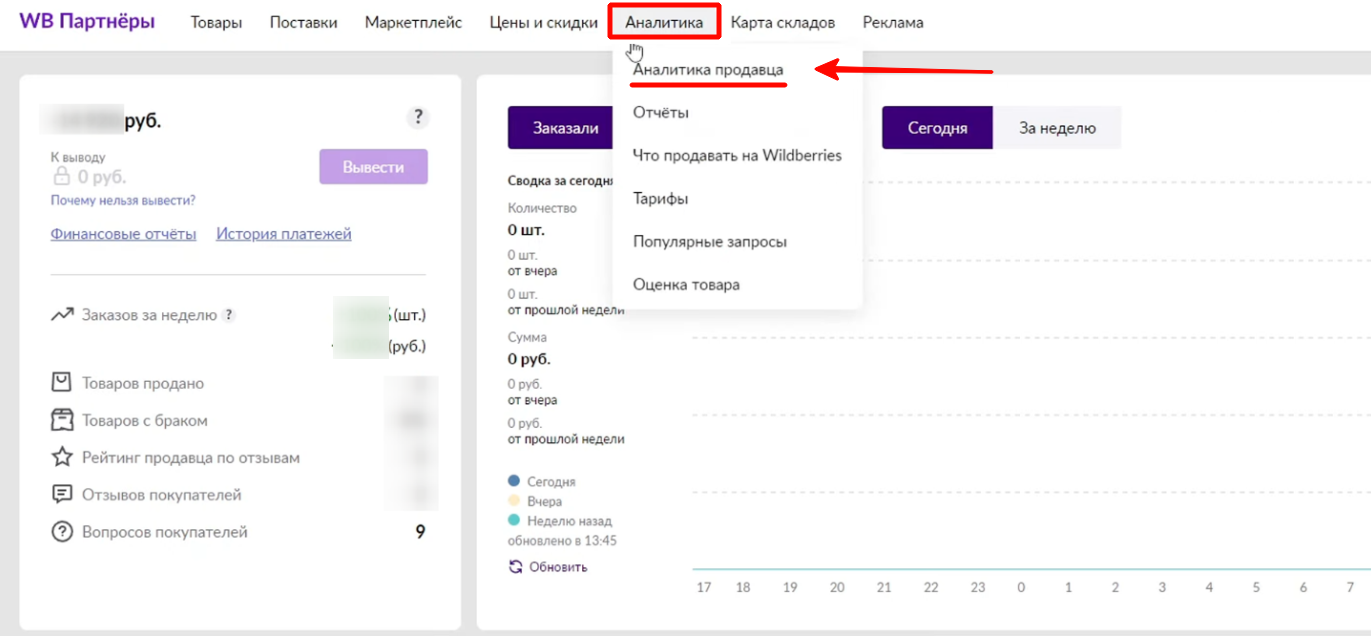Click the Вопросов покупателей question circle icon

click(62, 532)
